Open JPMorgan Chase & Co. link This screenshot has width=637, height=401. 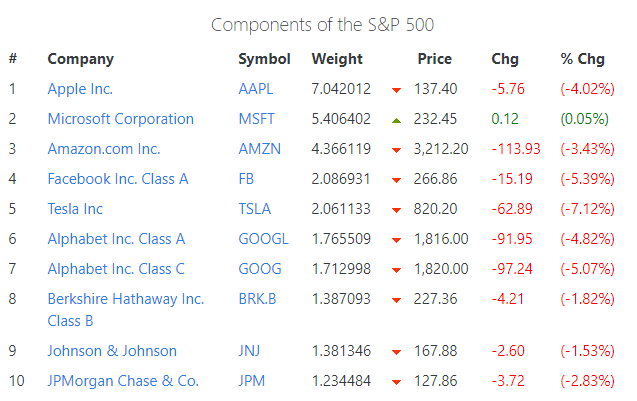coord(123,381)
